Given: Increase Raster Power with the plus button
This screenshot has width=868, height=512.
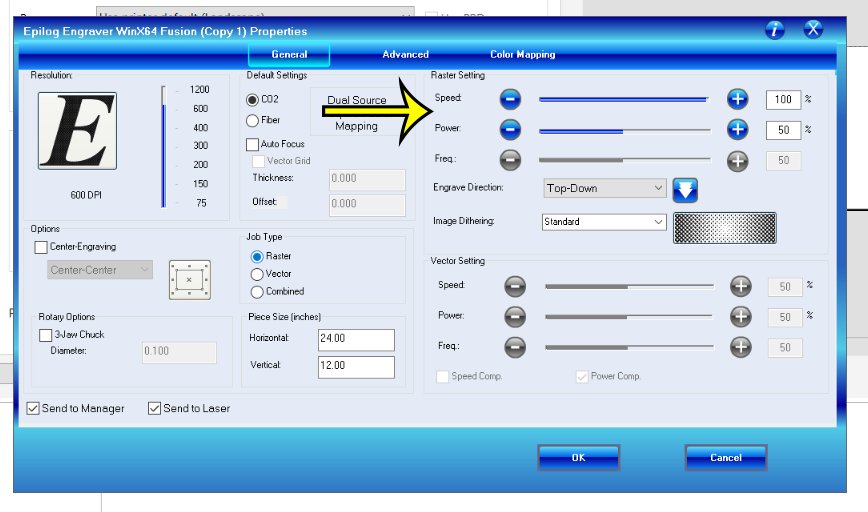Looking at the screenshot, I should [x=737, y=130].
